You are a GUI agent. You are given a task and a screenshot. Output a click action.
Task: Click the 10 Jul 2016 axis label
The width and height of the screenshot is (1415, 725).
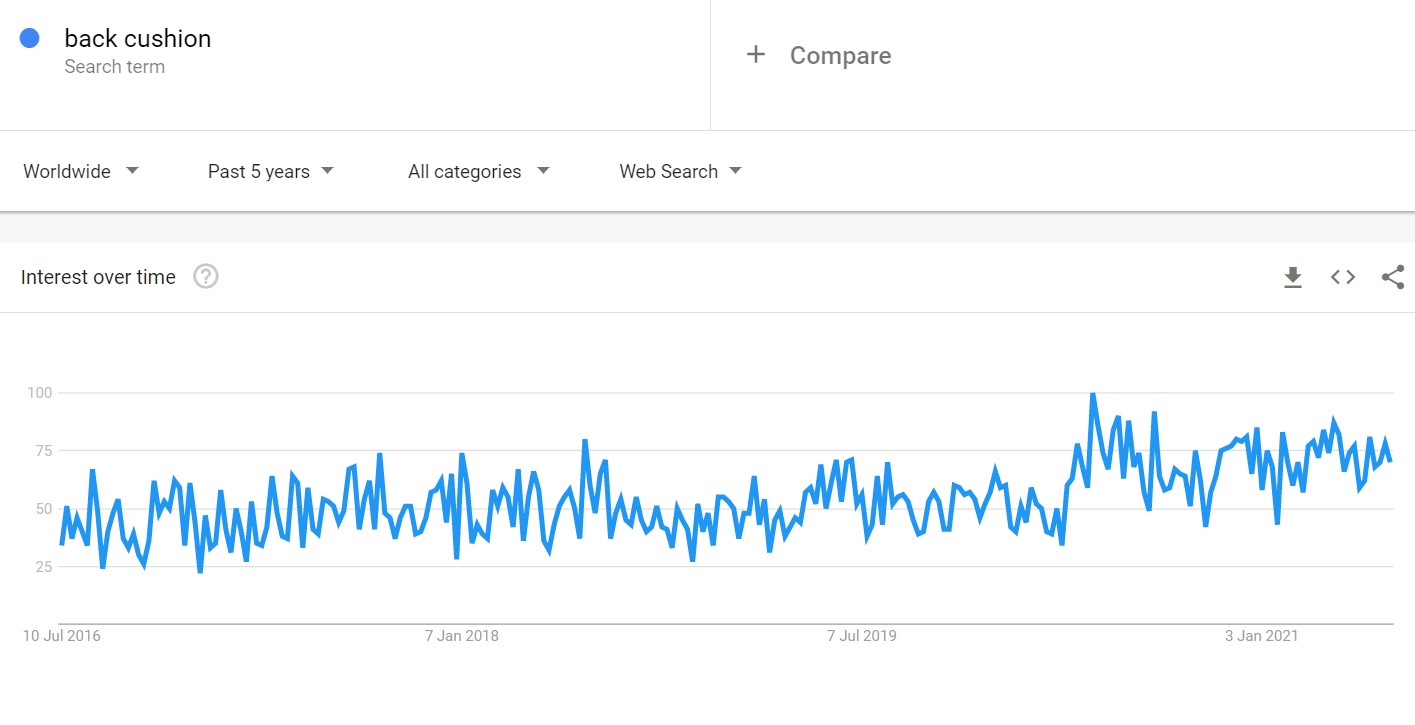(62, 636)
